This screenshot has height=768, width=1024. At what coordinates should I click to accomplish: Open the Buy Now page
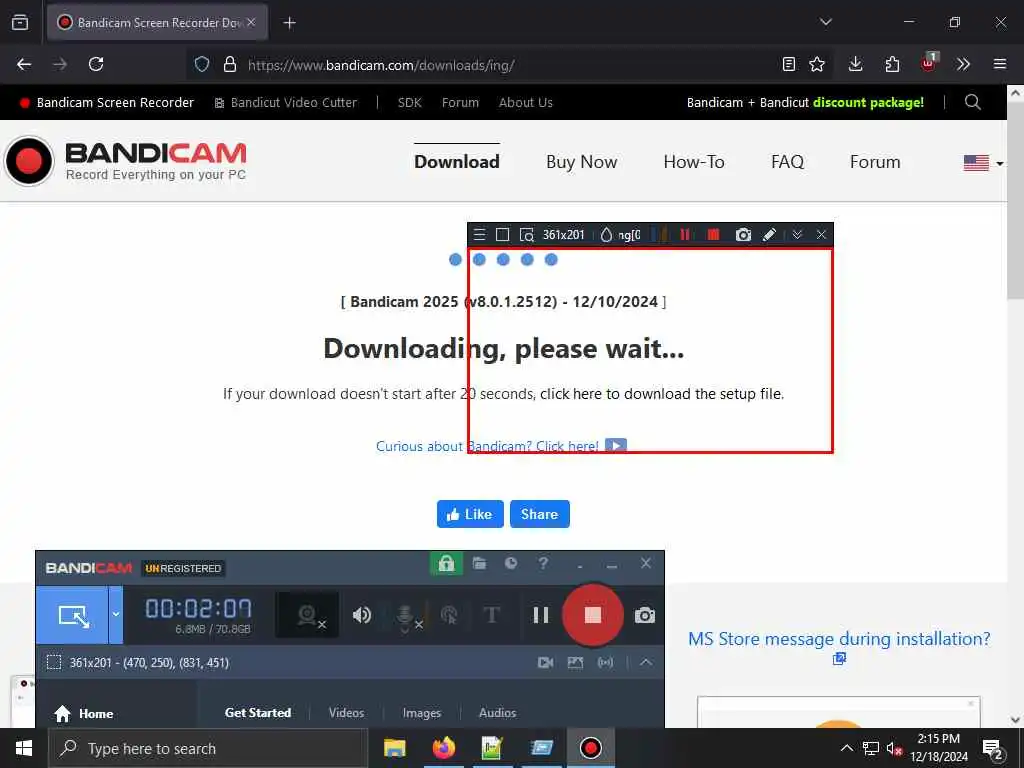tap(581, 161)
